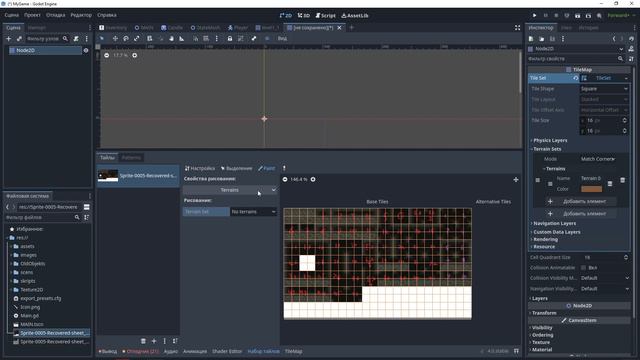Viewport: 640px width, 360px height.
Task: Activate the Rotate Mode tool
Action: pyautogui.click(x=126, y=38)
